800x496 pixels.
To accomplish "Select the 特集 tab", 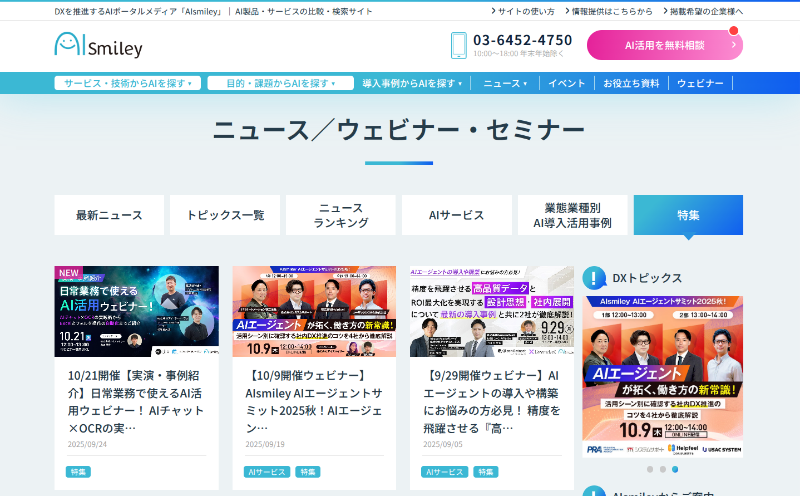I will 688,215.
